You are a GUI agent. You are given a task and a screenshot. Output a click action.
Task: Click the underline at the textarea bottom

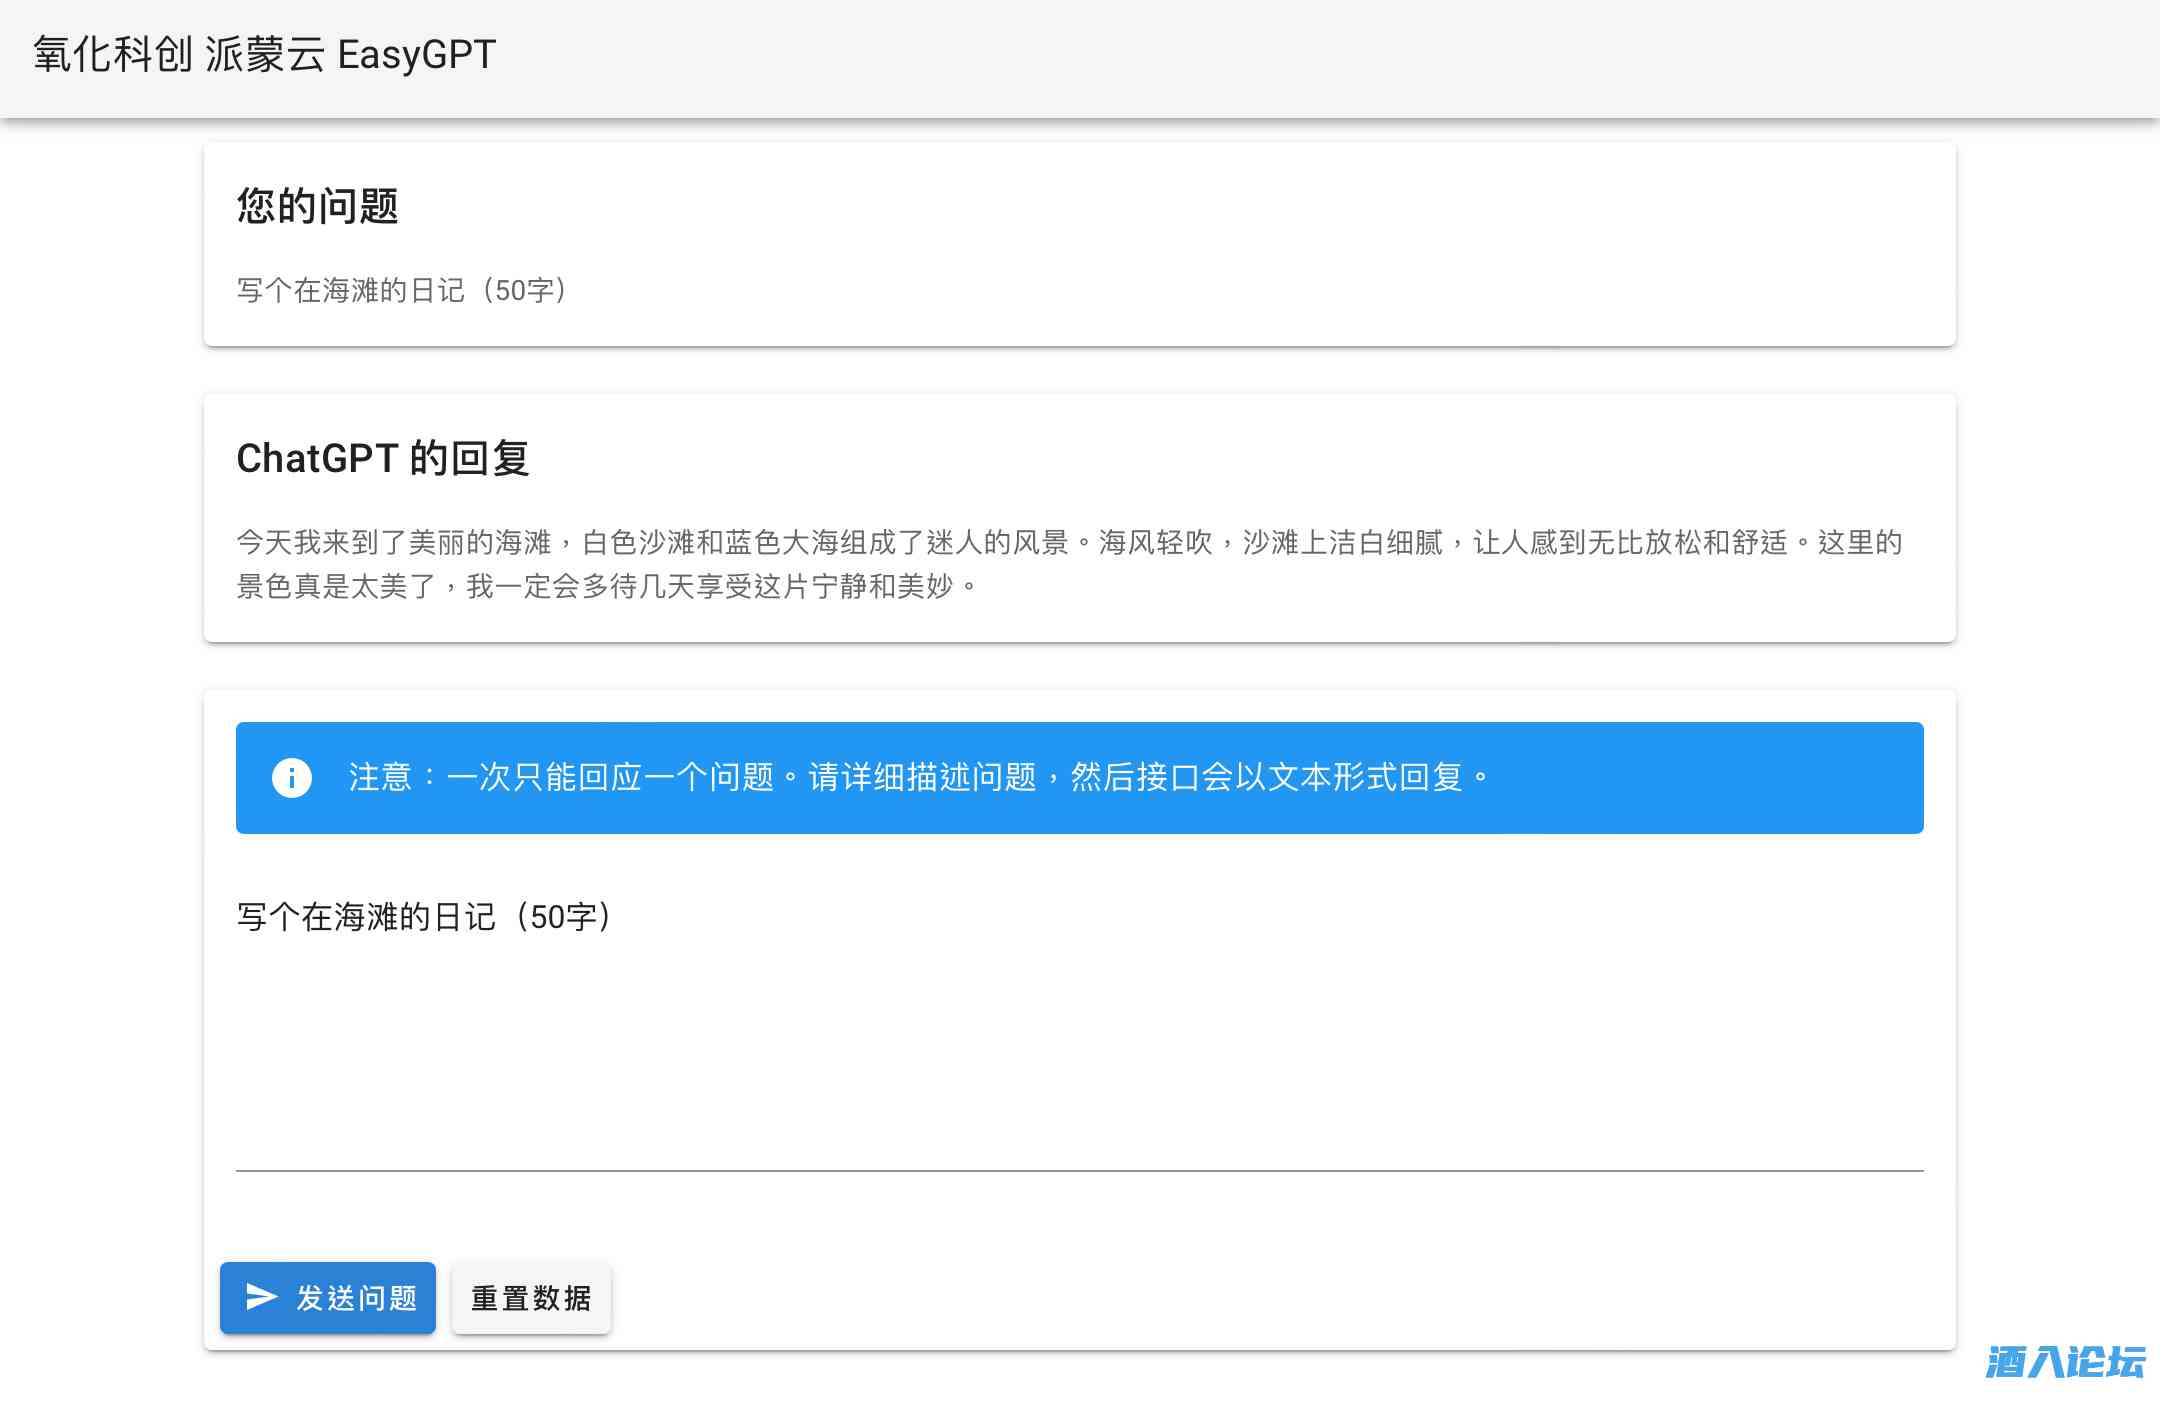pos(1080,1170)
